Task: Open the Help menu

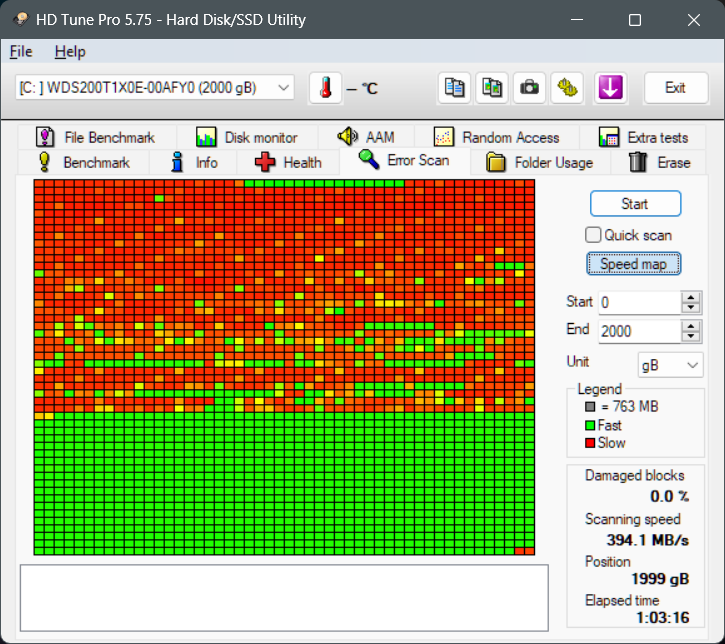Action: (x=70, y=51)
